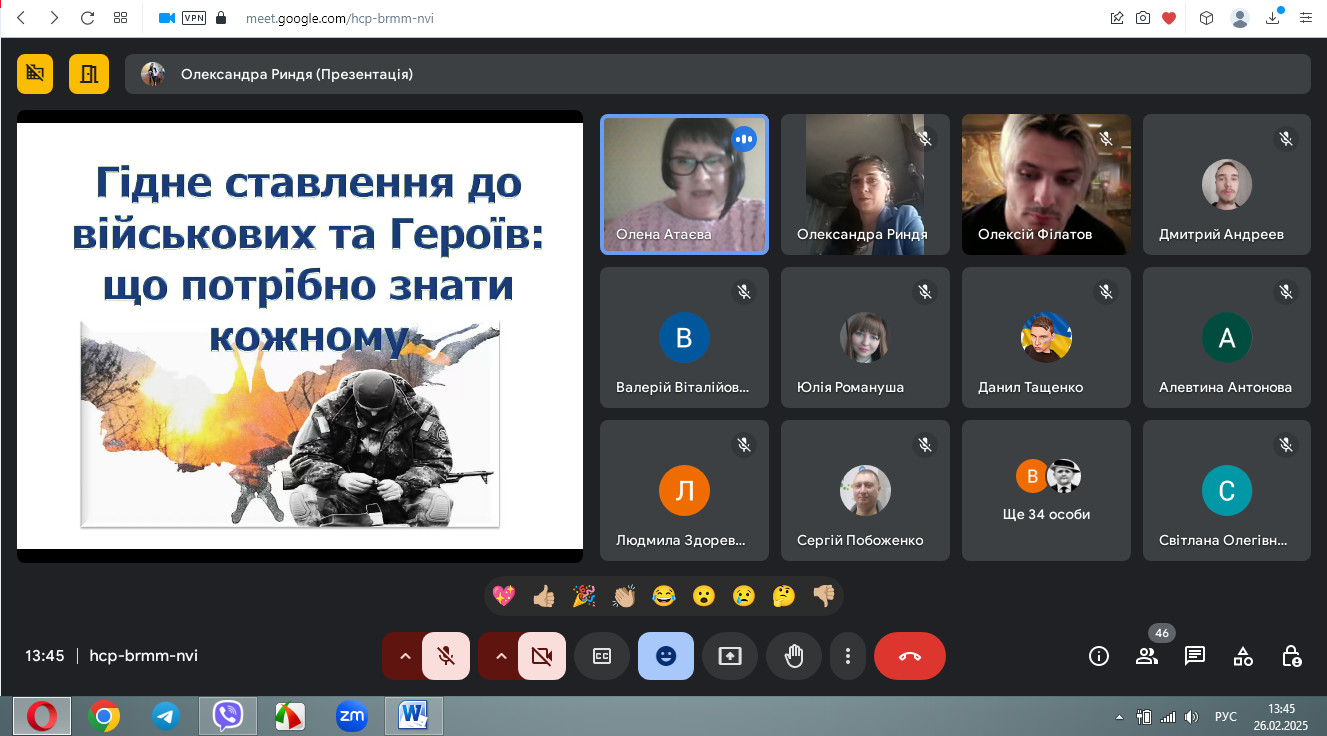The width and height of the screenshot is (1327, 736).
Task: Click the thinking face emoji reaction
Action: tap(784, 596)
